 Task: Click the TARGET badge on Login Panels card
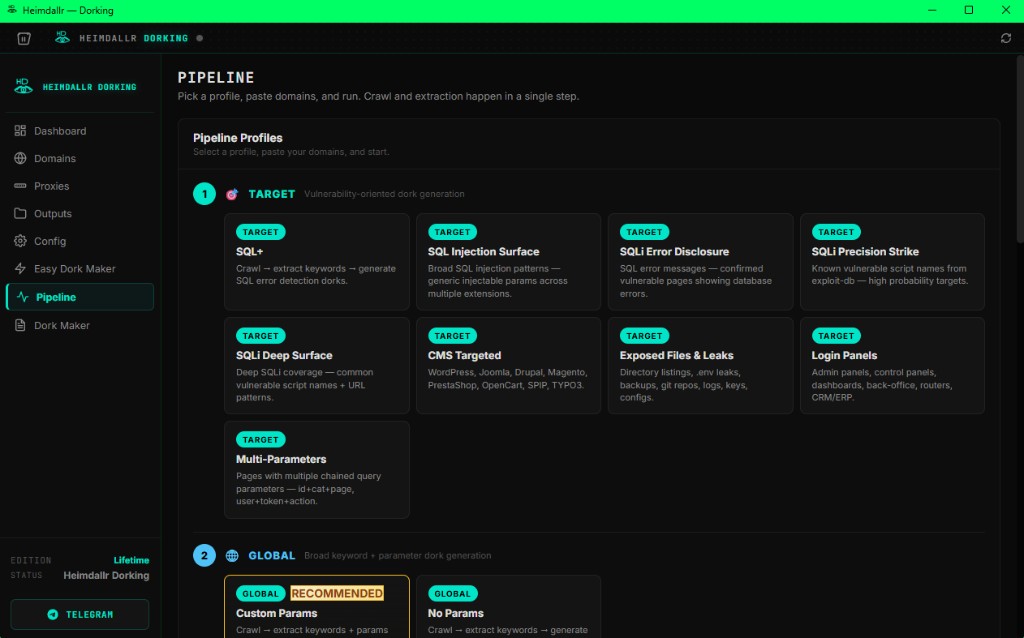click(x=836, y=336)
